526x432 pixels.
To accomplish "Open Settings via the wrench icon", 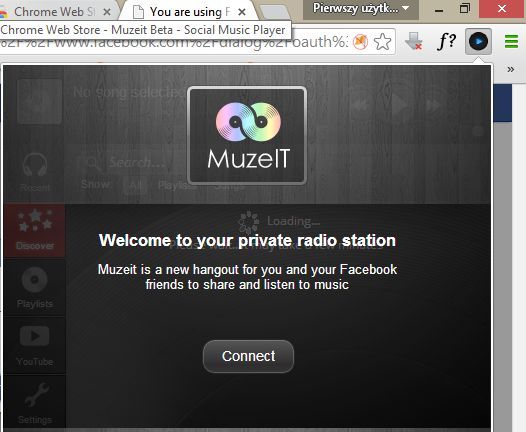I will (x=35, y=403).
